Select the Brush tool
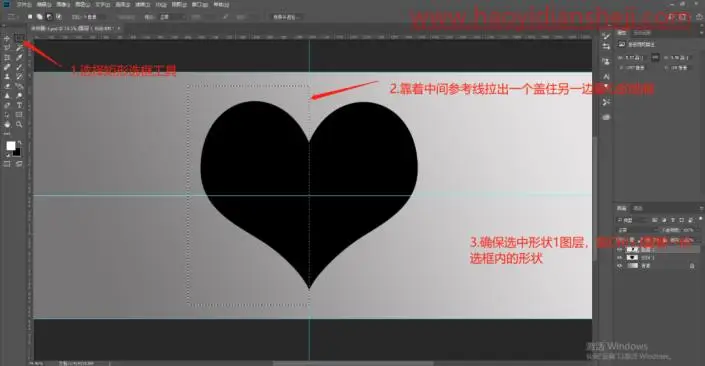 tap(19, 67)
